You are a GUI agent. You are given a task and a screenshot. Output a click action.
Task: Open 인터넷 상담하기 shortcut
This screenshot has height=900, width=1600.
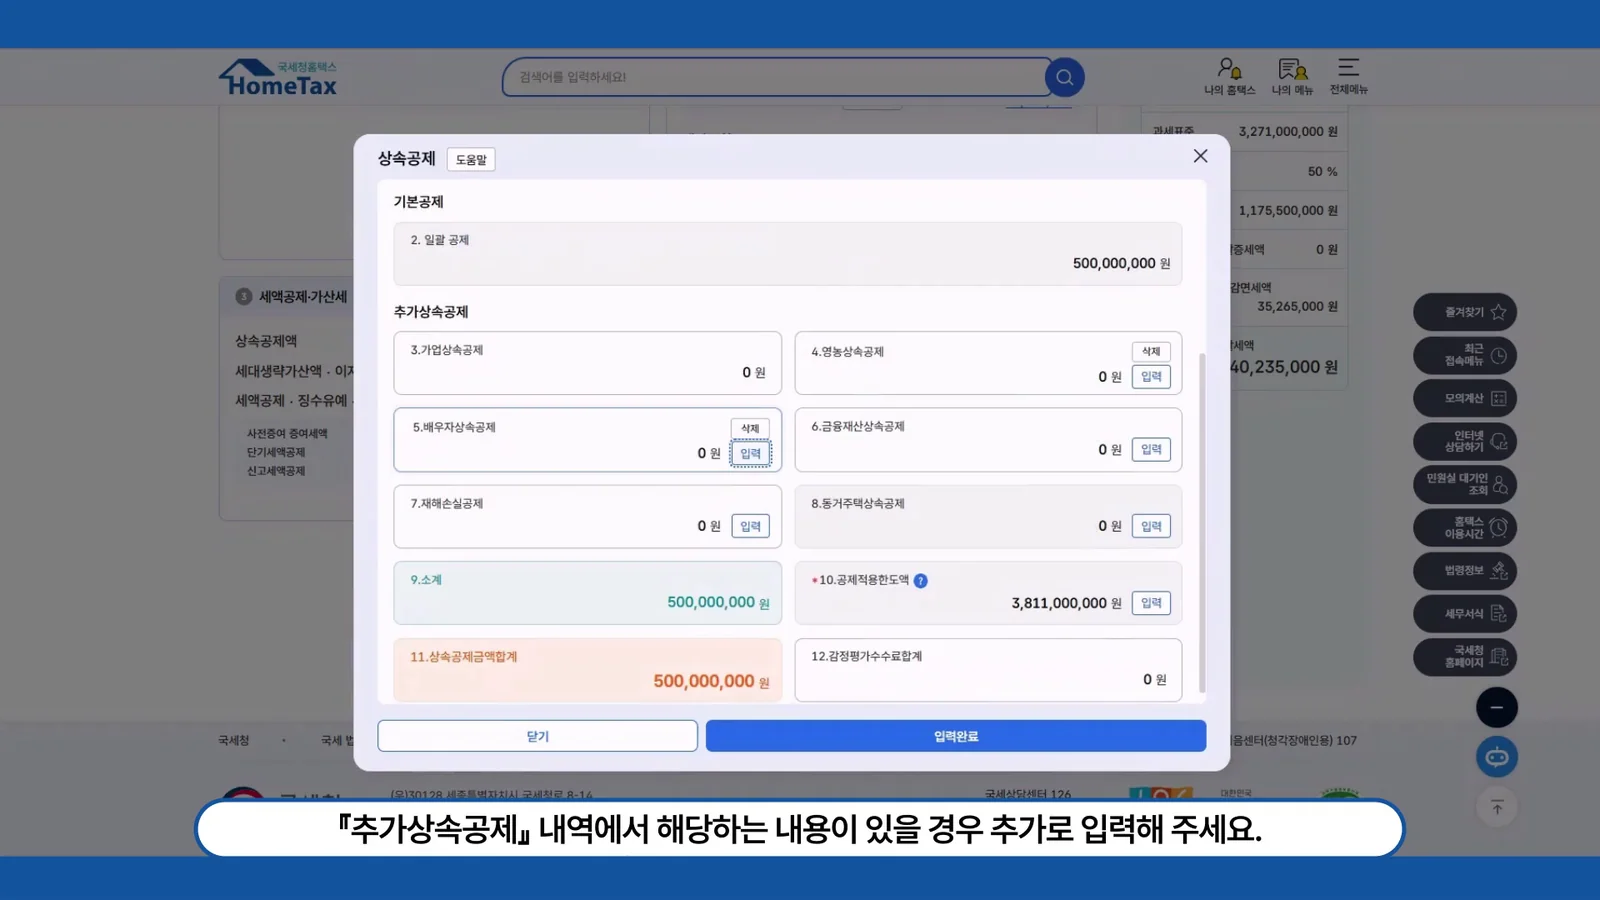click(1465, 441)
